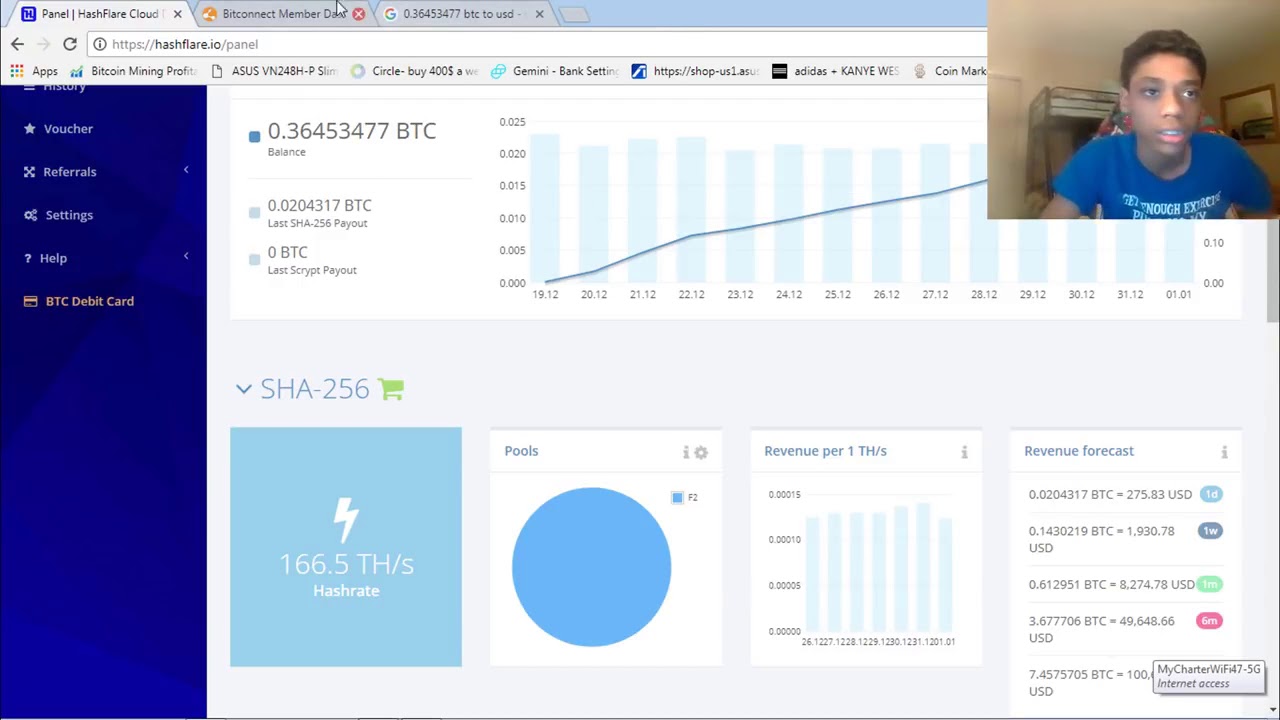Click 3.677706 BTC = 49,648.66 USD forecast

tap(1102, 629)
